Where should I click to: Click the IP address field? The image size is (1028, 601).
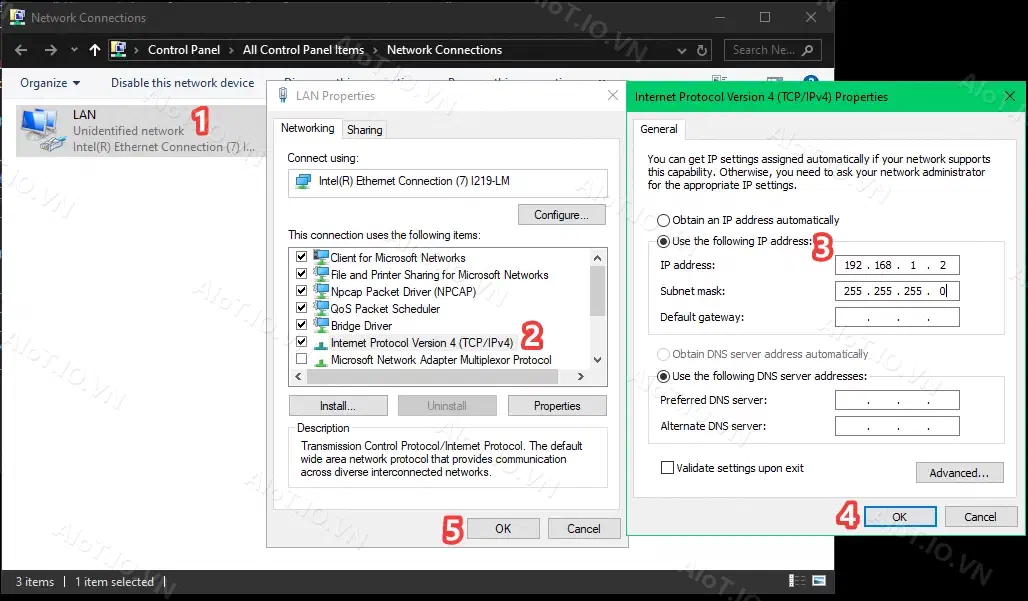897,265
